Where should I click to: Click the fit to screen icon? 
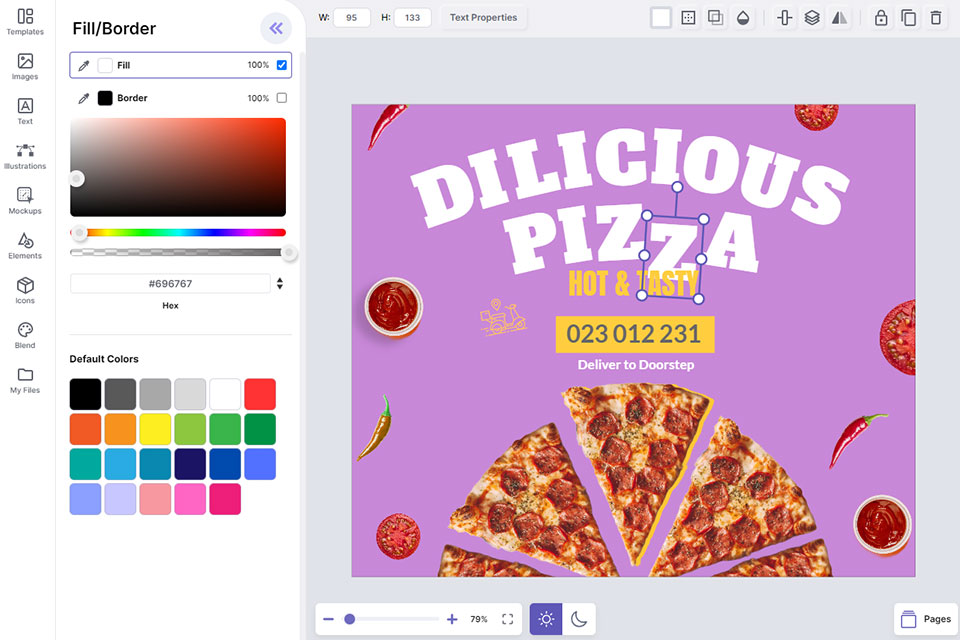508,619
